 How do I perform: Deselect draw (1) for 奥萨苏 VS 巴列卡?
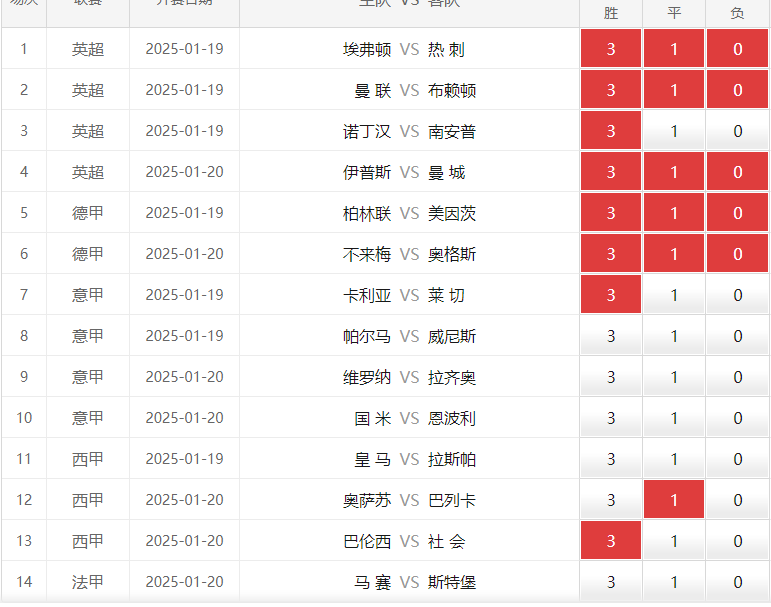point(674,500)
